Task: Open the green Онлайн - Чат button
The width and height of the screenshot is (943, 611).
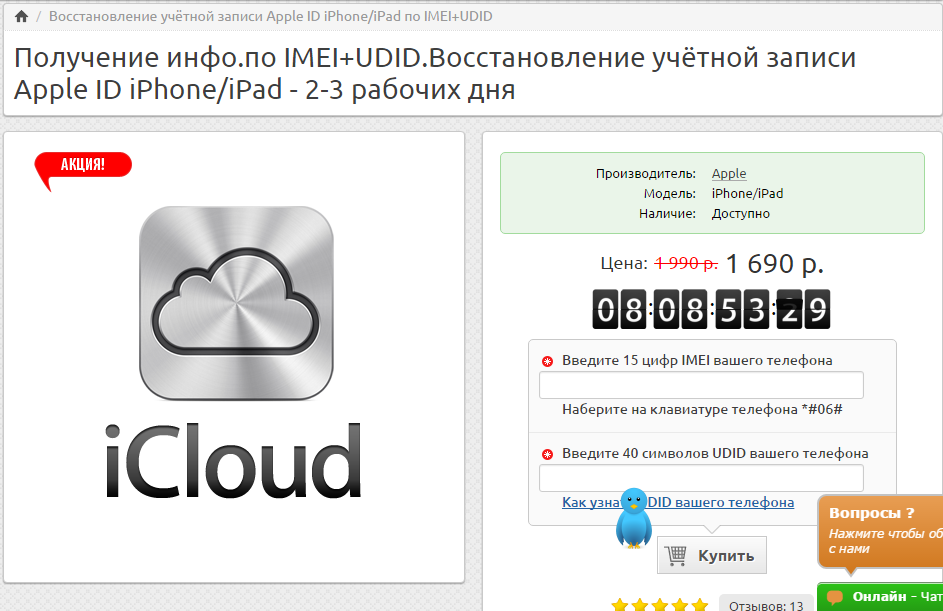Action: pos(880,597)
